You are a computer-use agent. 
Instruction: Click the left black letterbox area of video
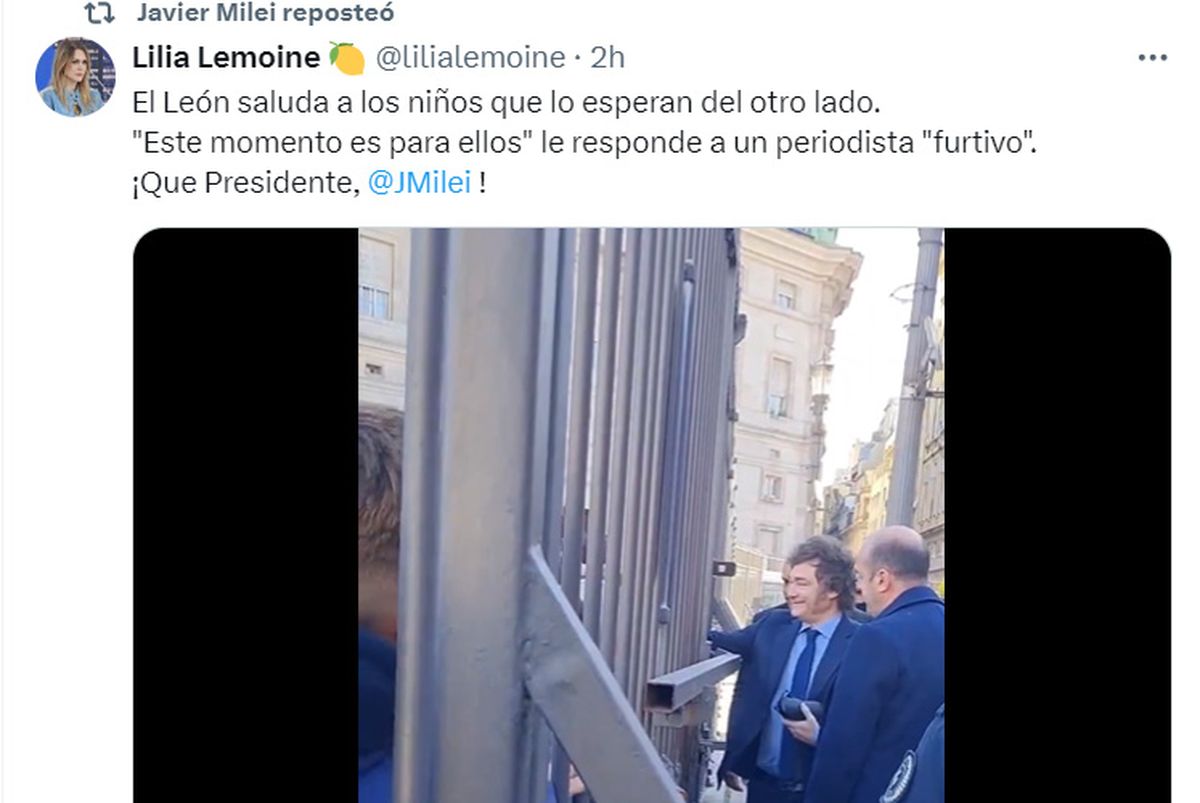(x=246, y=515)
